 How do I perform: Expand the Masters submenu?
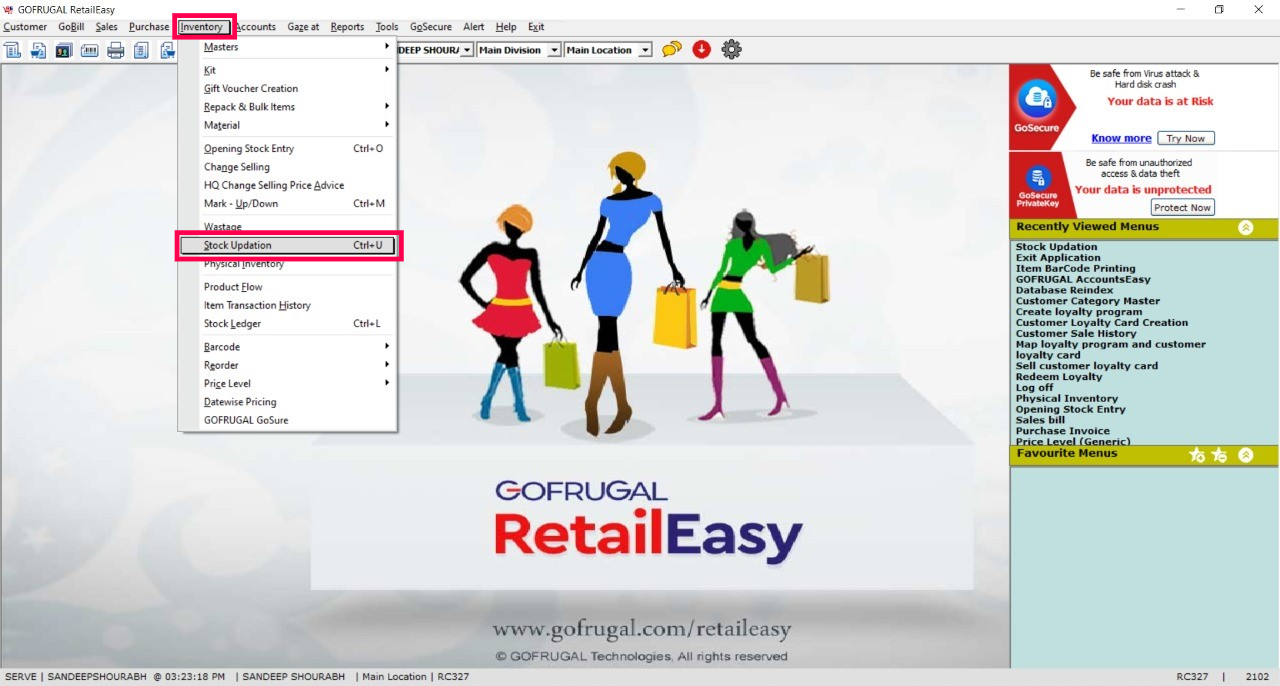tap(288, 47)
